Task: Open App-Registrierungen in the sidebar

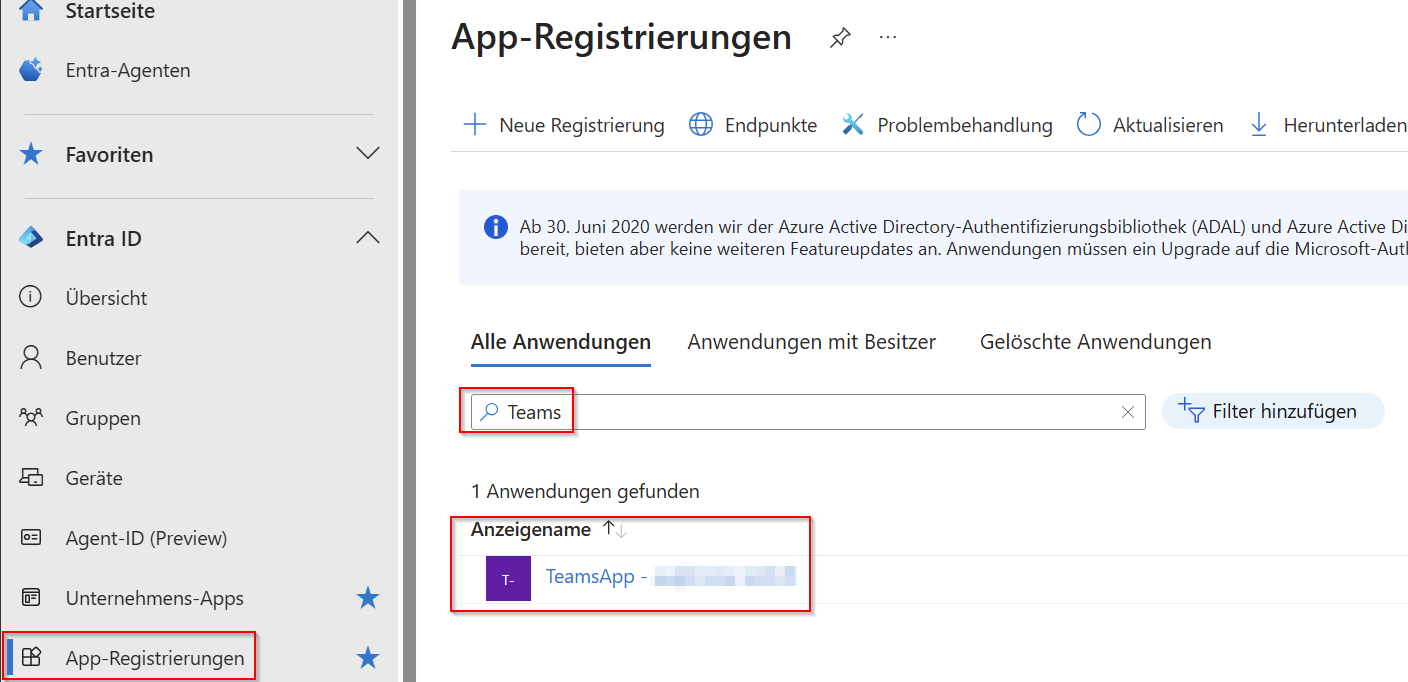Action: (x=155, y=658)
